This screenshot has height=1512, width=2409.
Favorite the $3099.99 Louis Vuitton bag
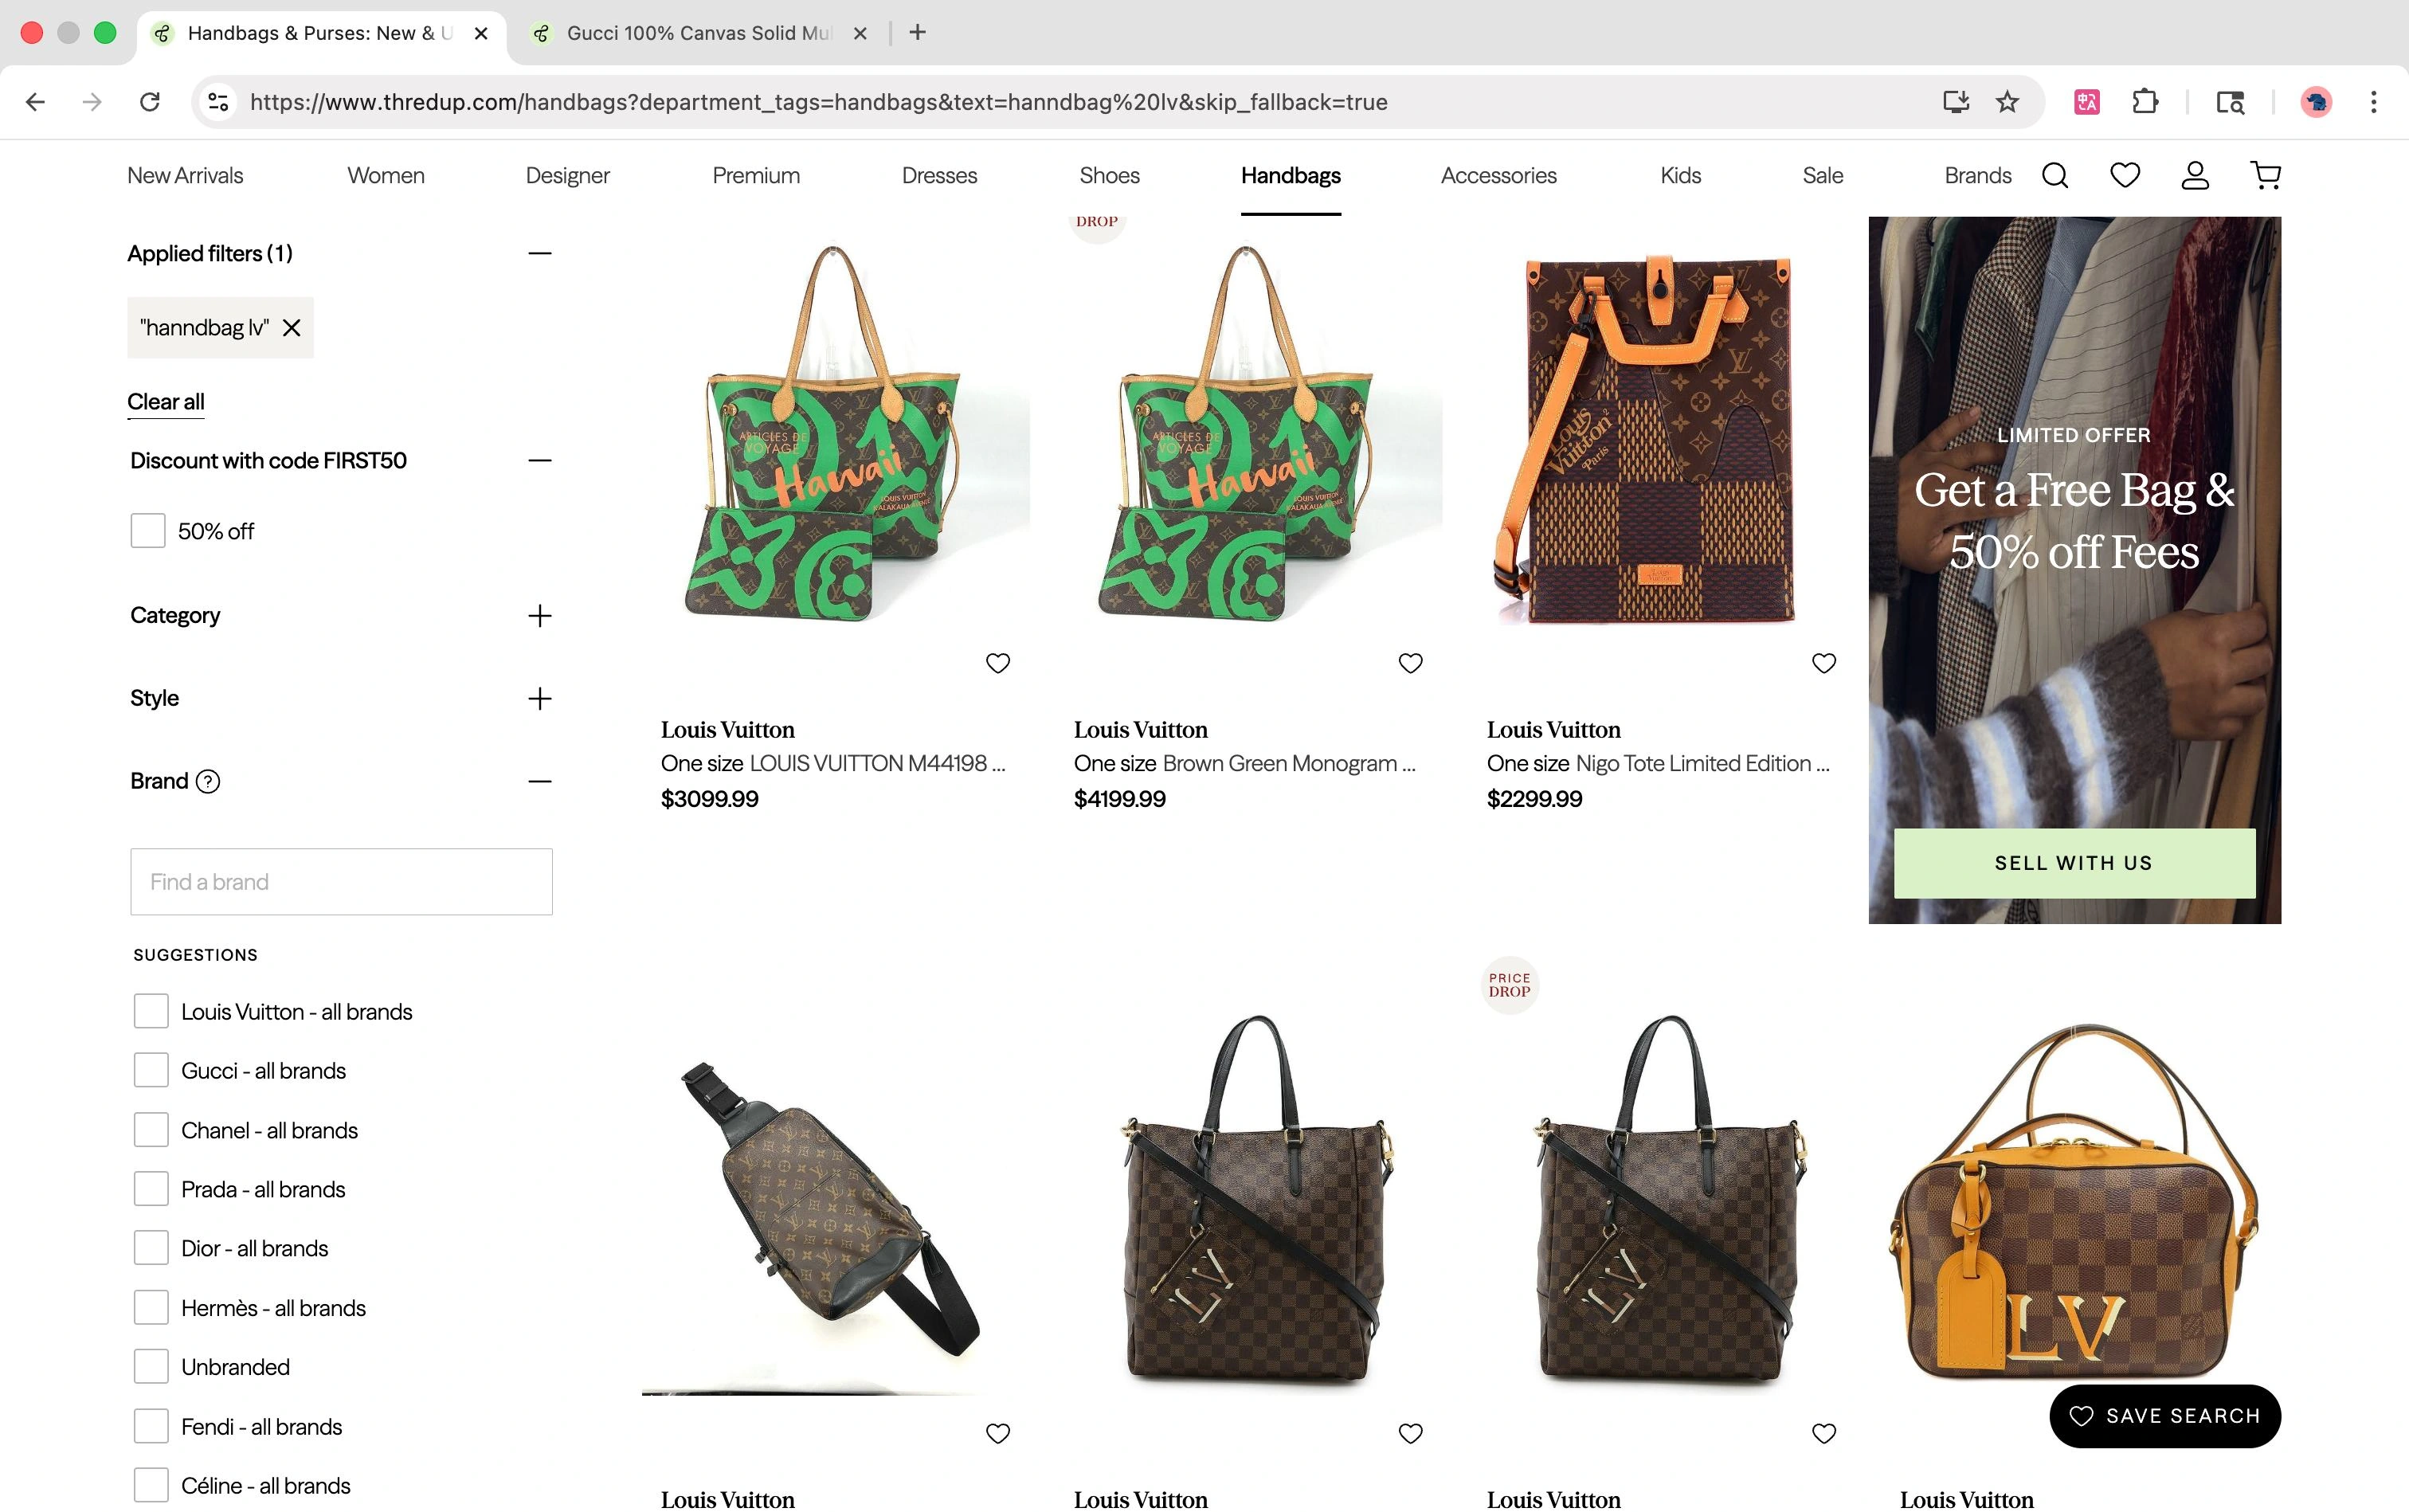click(998, 663)
